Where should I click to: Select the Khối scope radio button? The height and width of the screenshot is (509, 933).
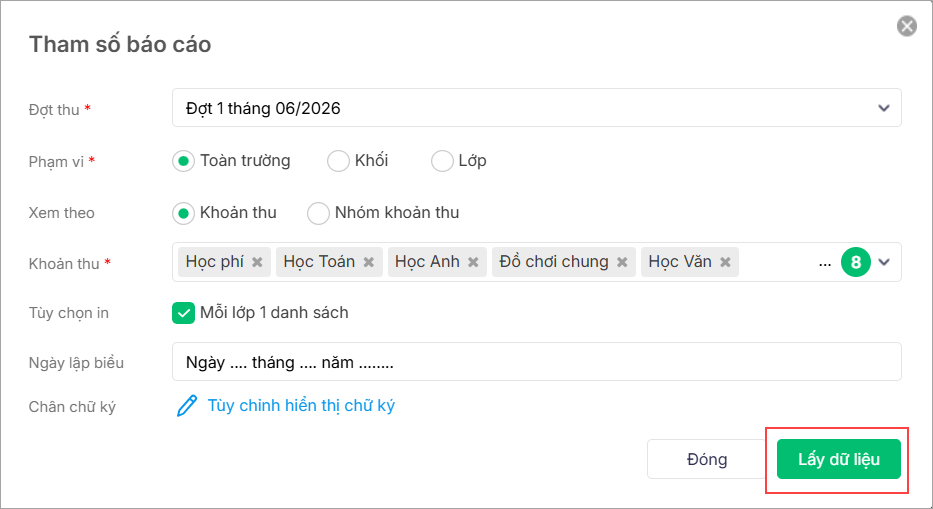tap(338, 160)
